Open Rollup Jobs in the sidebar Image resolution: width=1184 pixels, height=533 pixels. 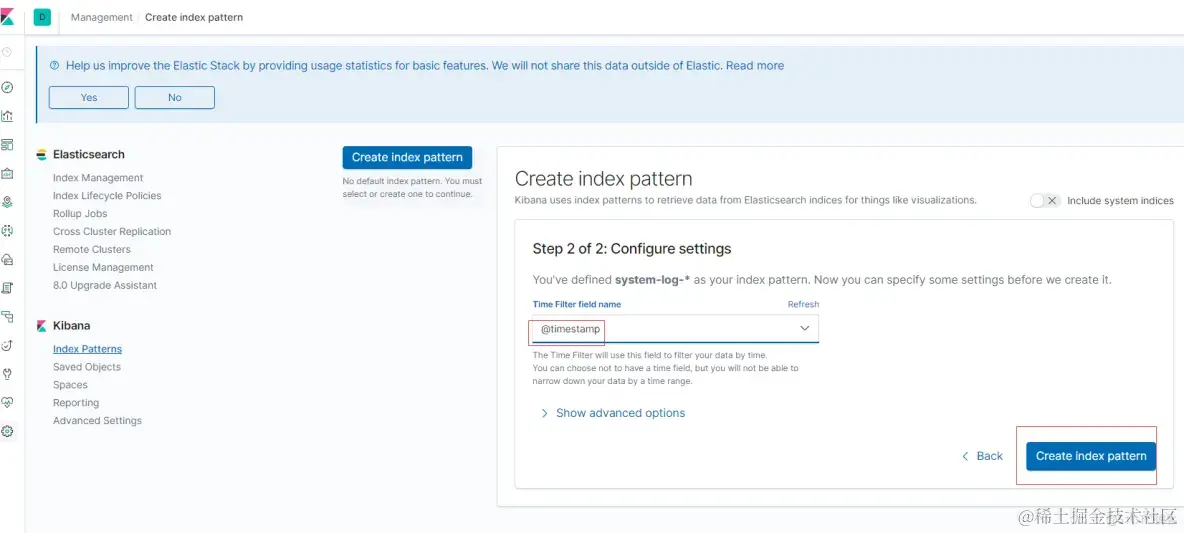coord(80,214)
